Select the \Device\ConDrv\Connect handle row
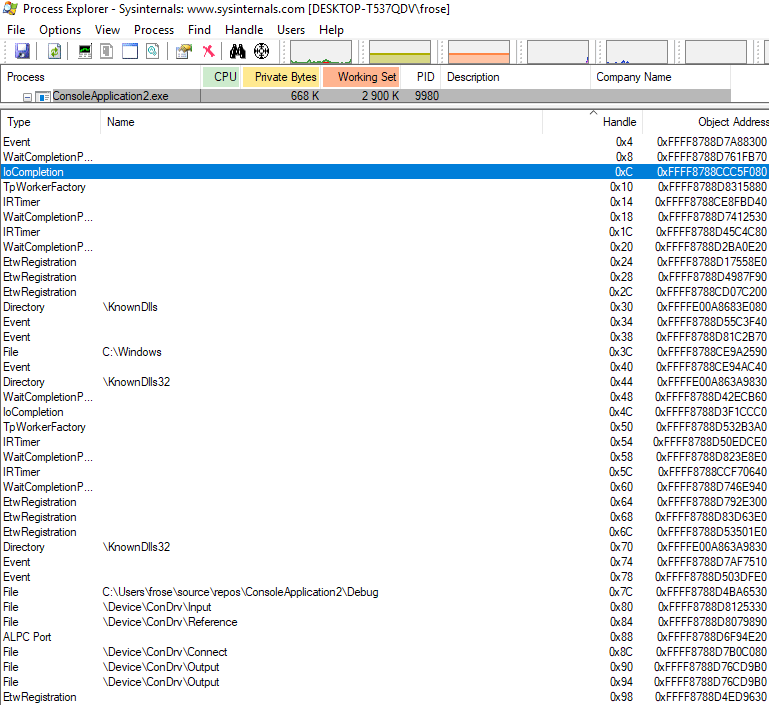The height and width of the screenshot is (705, 769). (x=384, y=652)
